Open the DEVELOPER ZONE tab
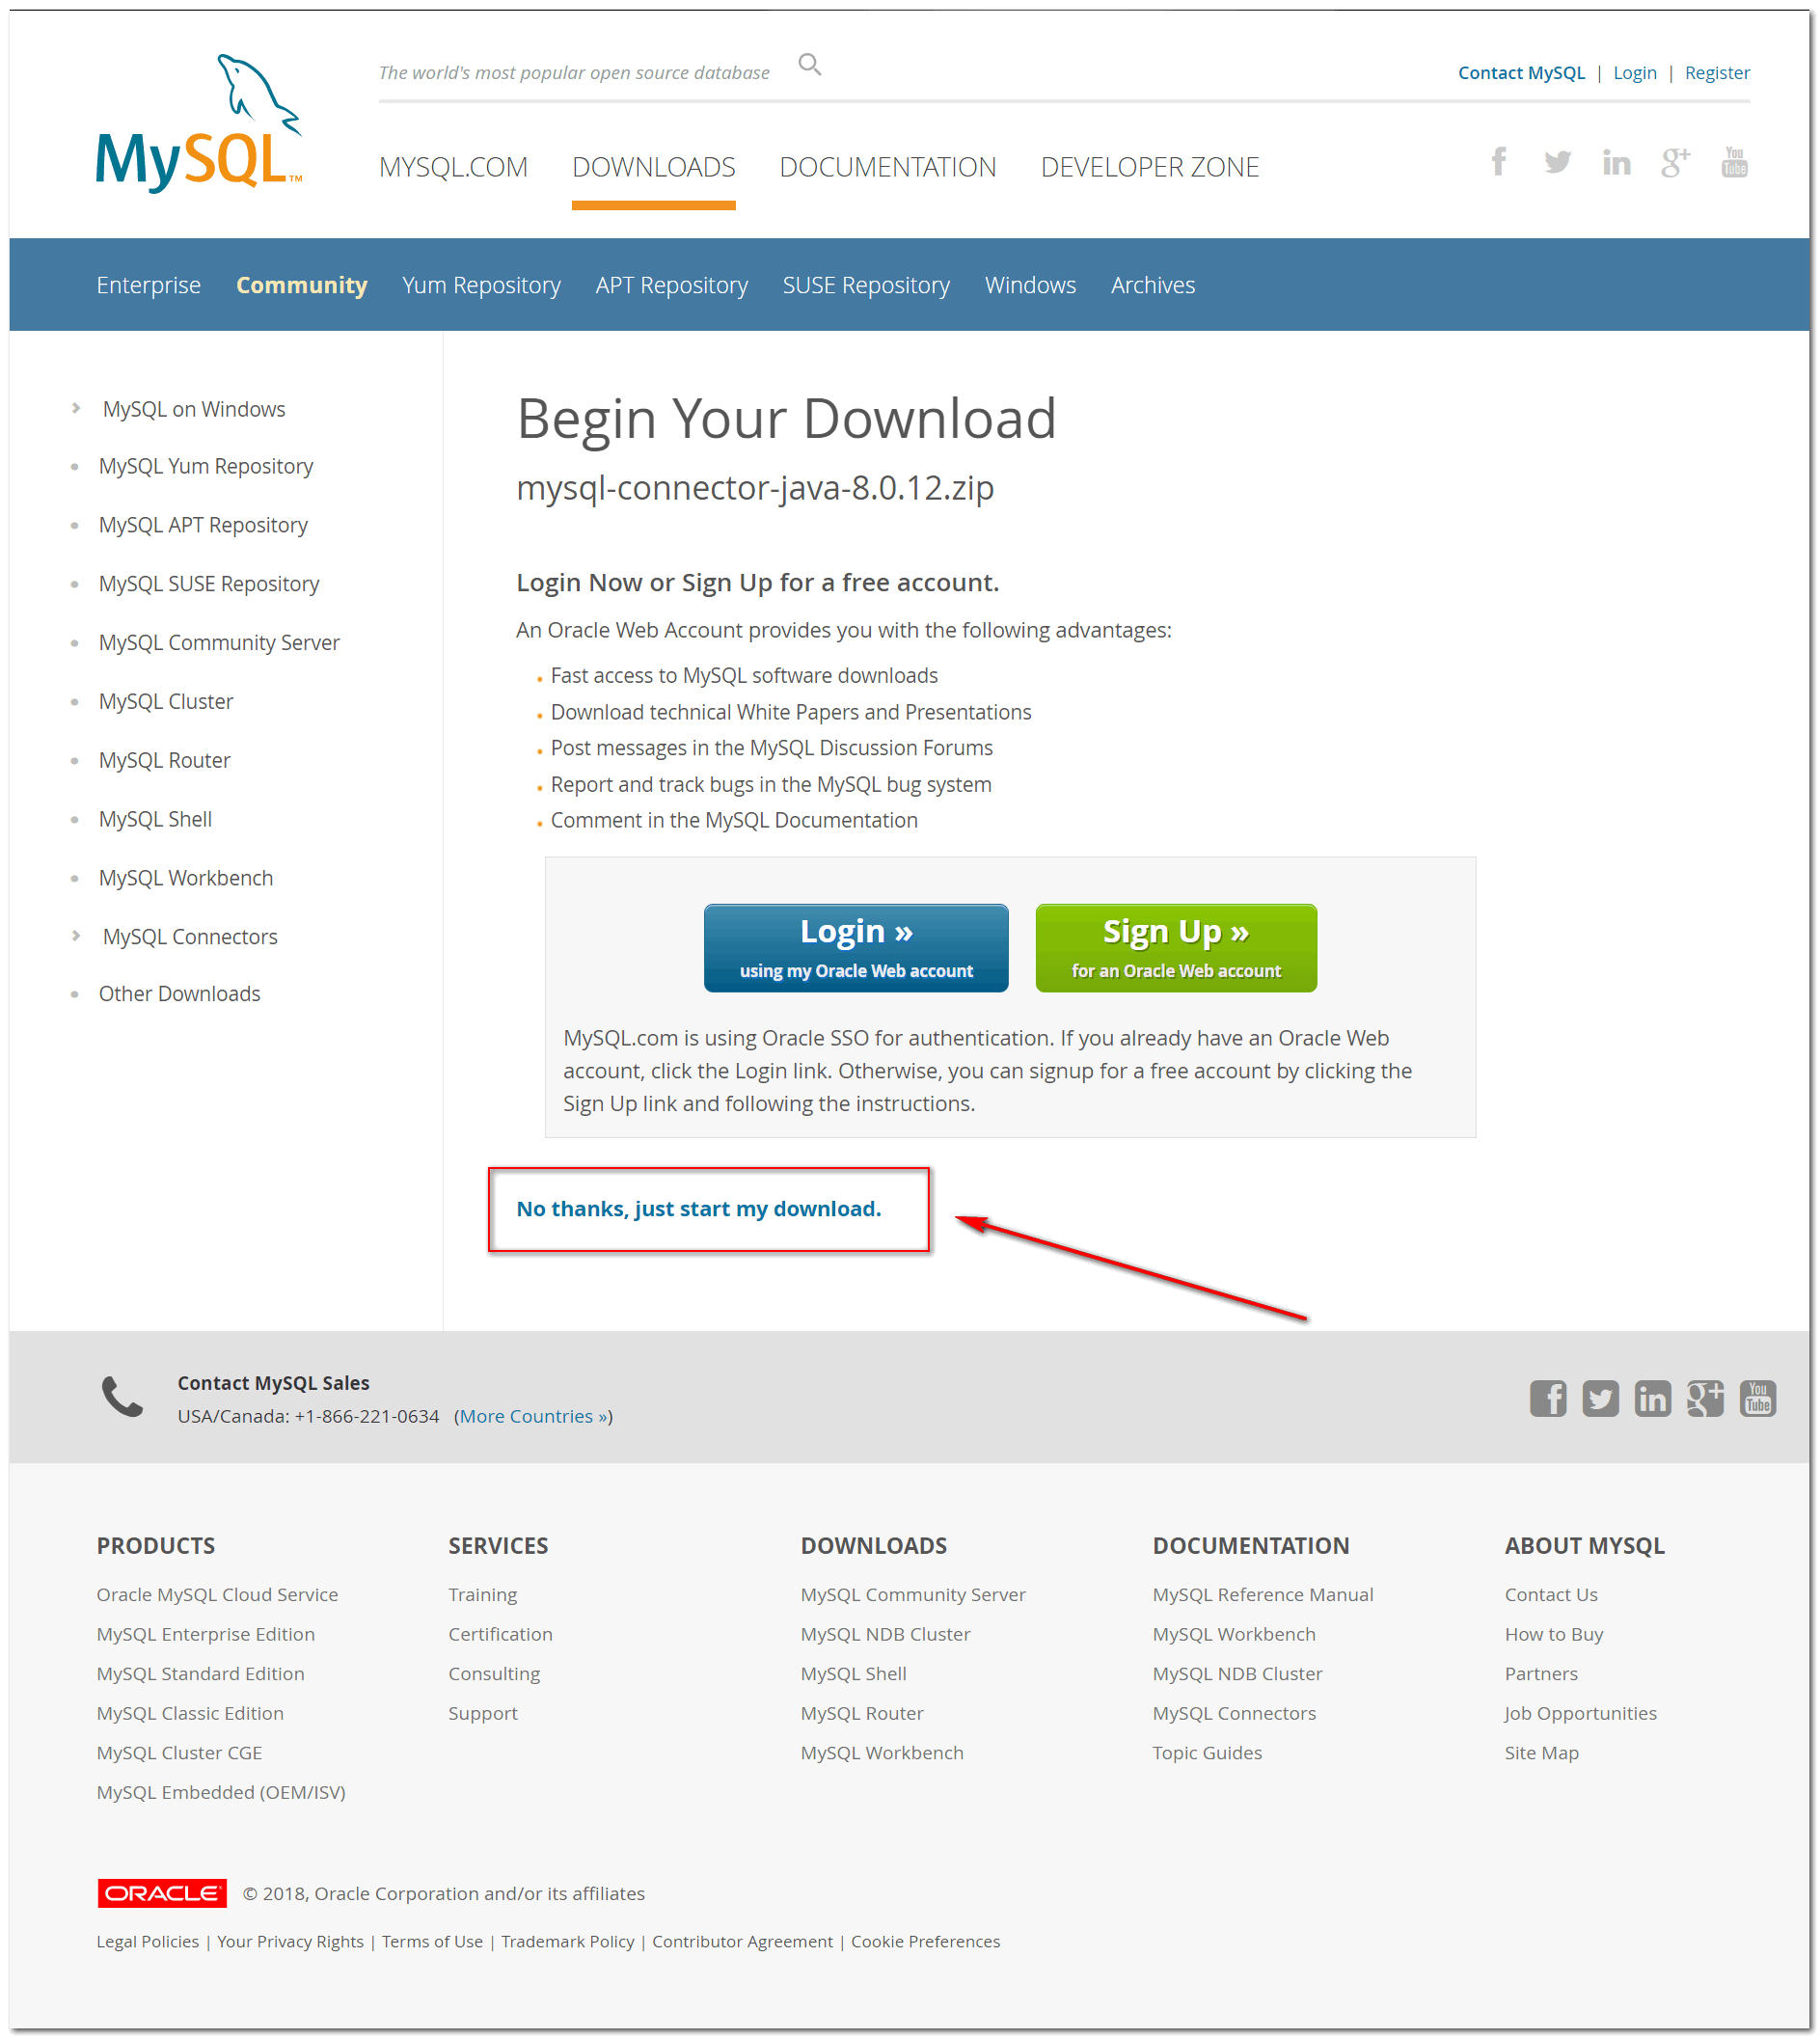 pyautogui.click(x=1150, y=167)
